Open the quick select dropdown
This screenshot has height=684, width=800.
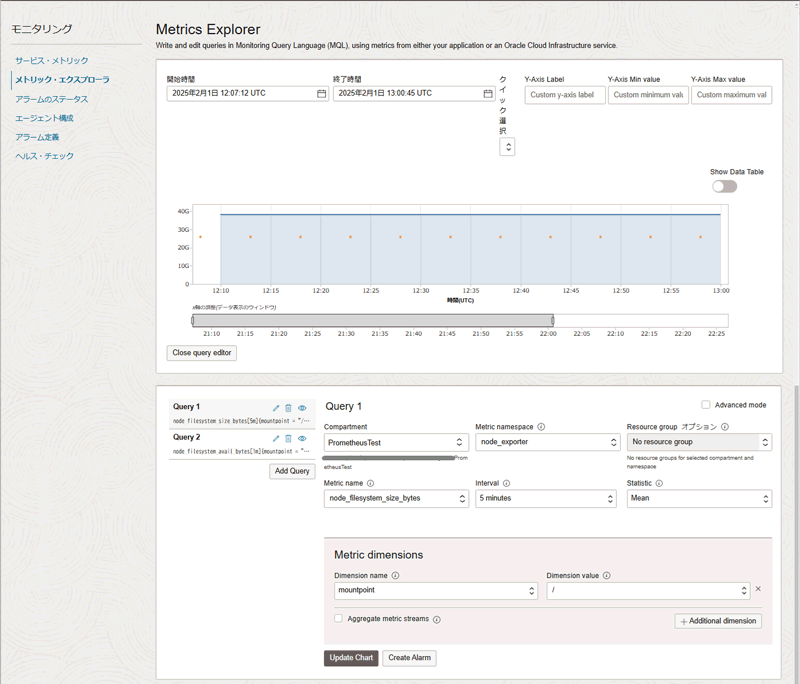507,147
